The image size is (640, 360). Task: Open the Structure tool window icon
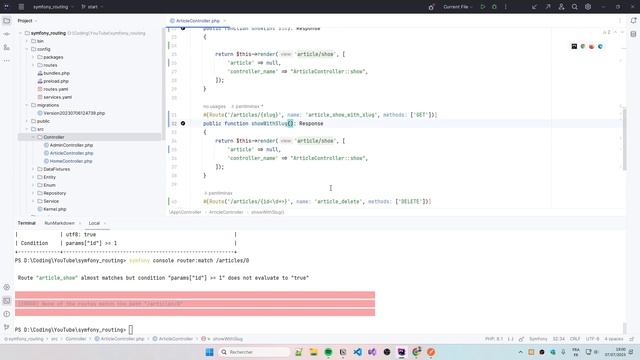(x=7, y=48)
